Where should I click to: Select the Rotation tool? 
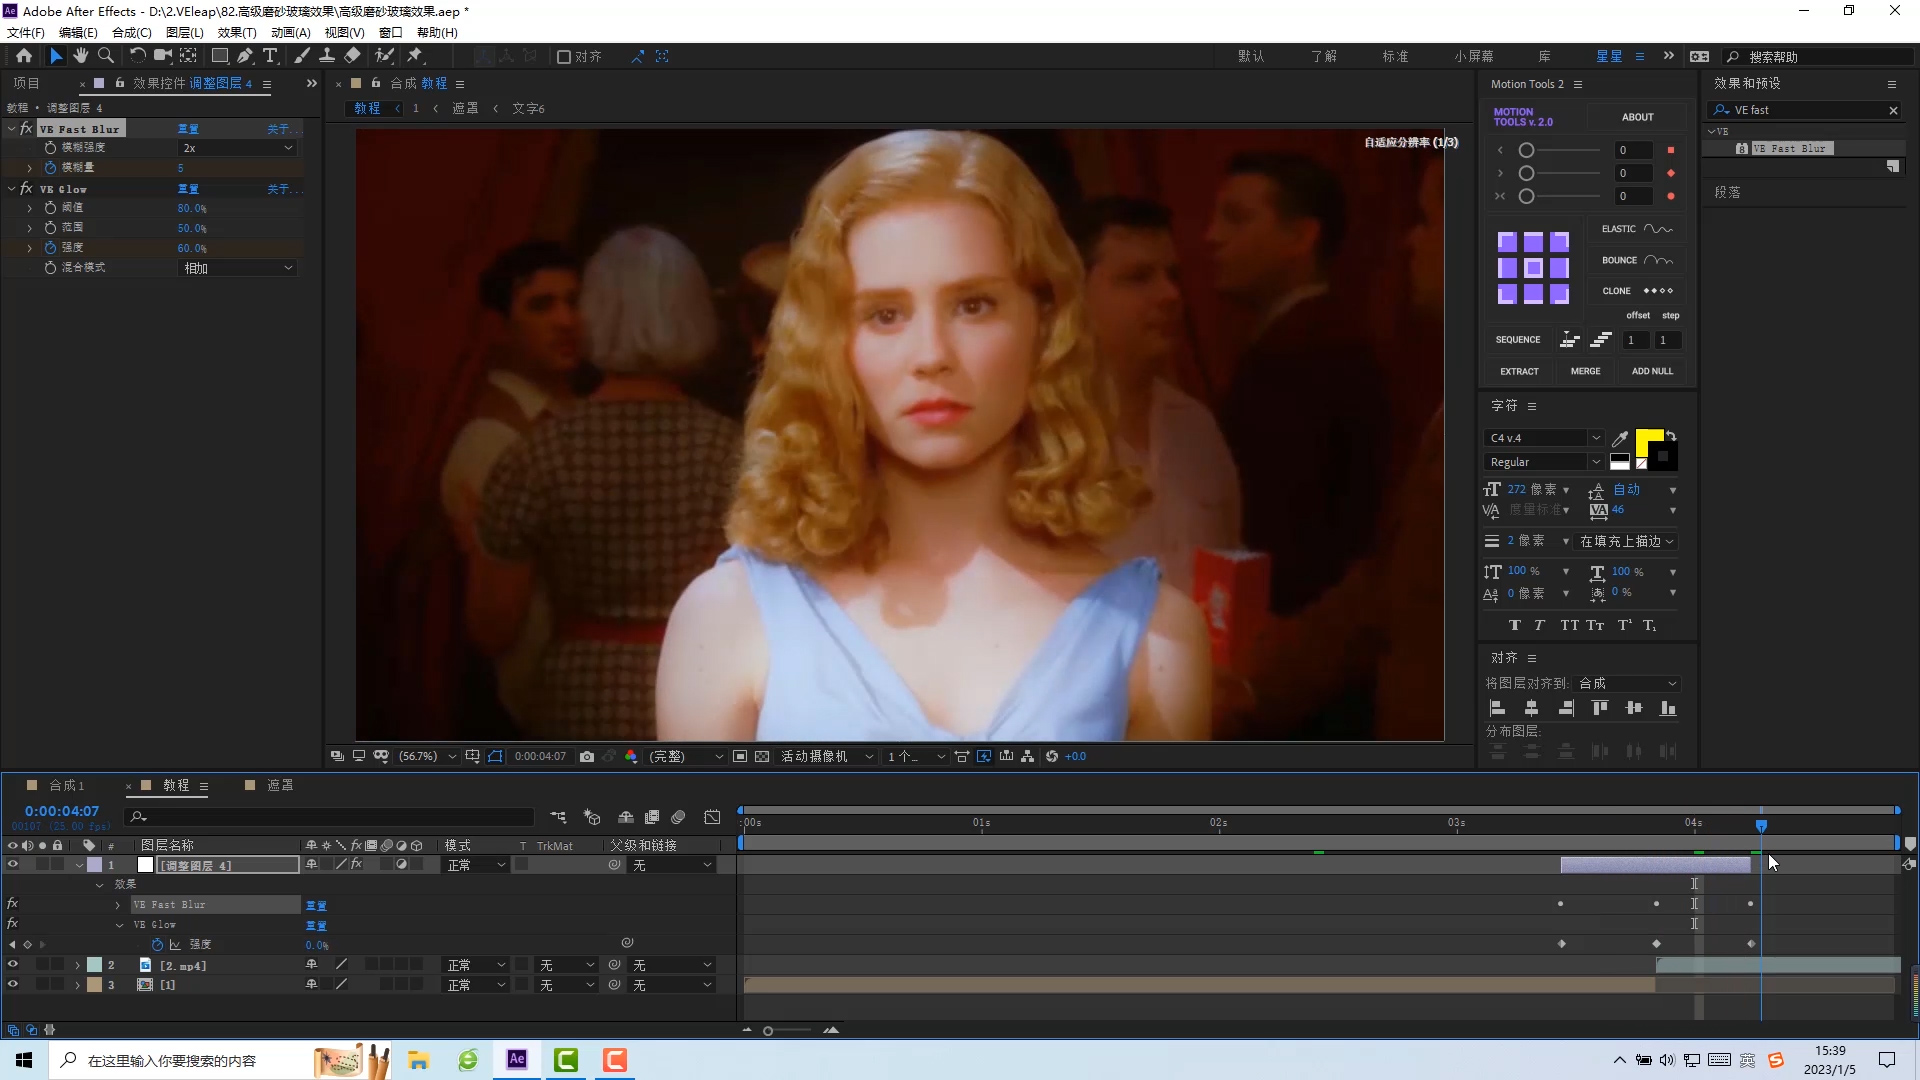(137, 56)
